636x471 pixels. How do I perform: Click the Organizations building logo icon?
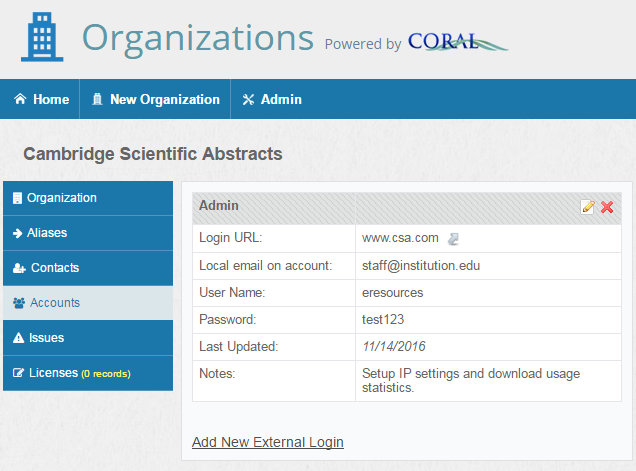[x=42, y=37]
